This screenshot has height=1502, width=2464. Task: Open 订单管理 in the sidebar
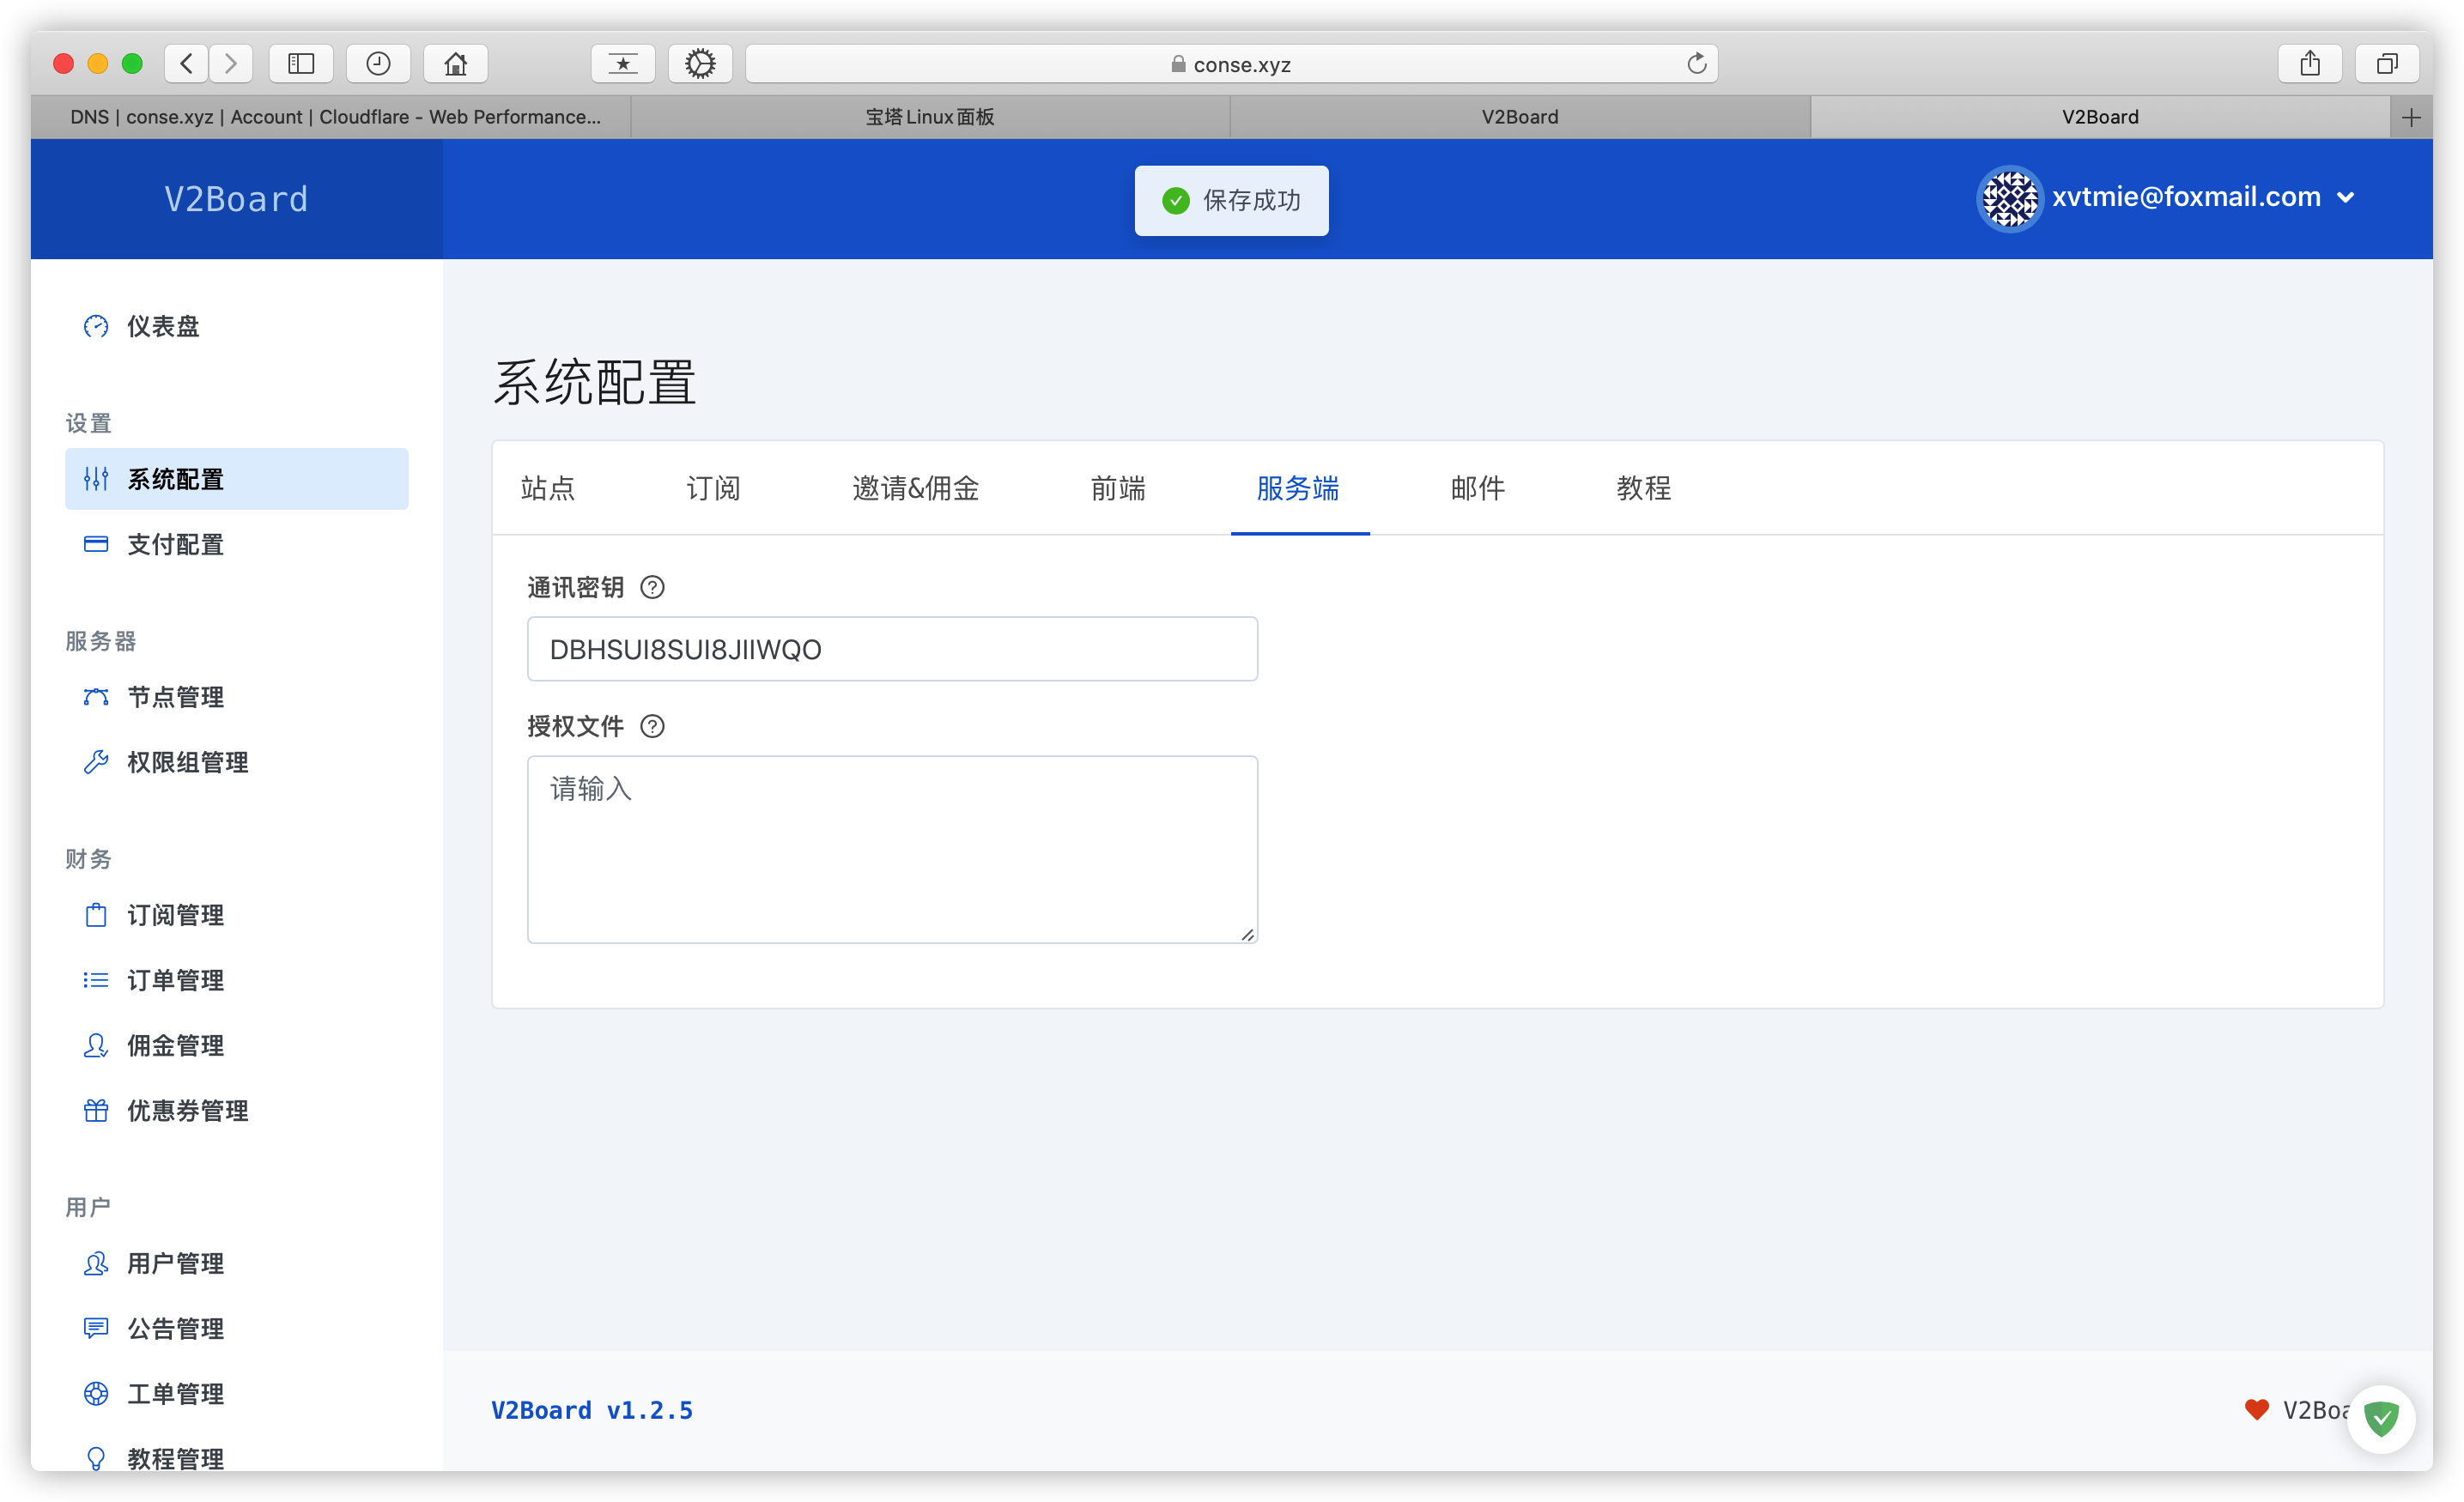[x=237, y=980]
